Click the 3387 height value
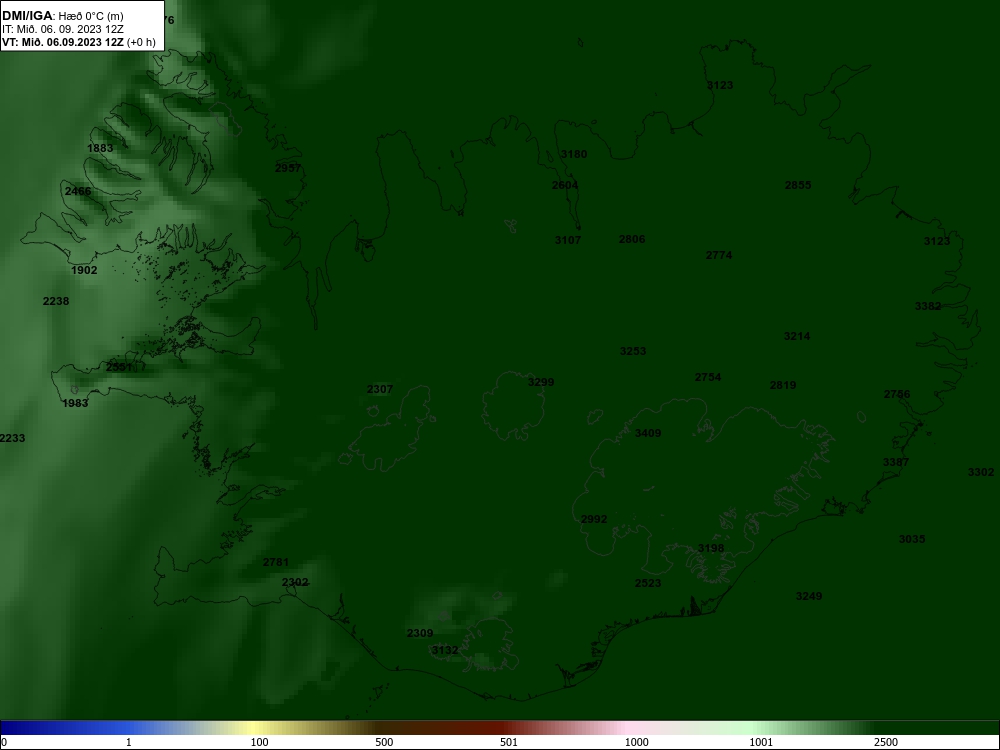 [x=896, y=462]
